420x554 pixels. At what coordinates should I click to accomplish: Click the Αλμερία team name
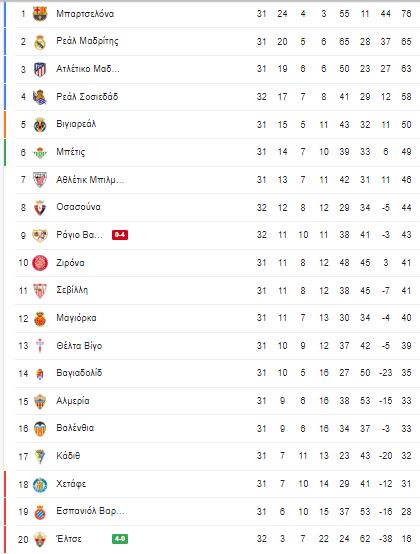[73, 401]
